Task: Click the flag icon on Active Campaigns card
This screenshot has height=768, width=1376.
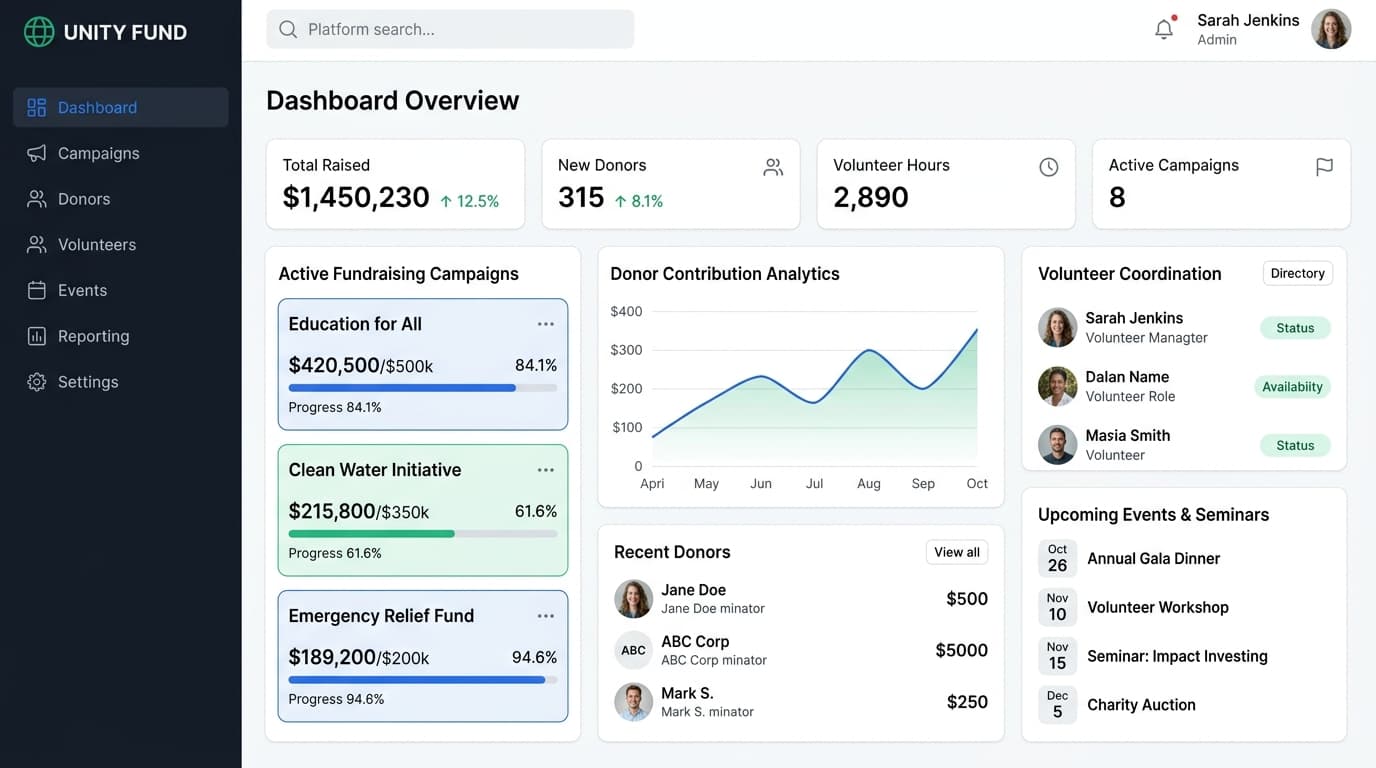Action: (x=1324, y=167)
